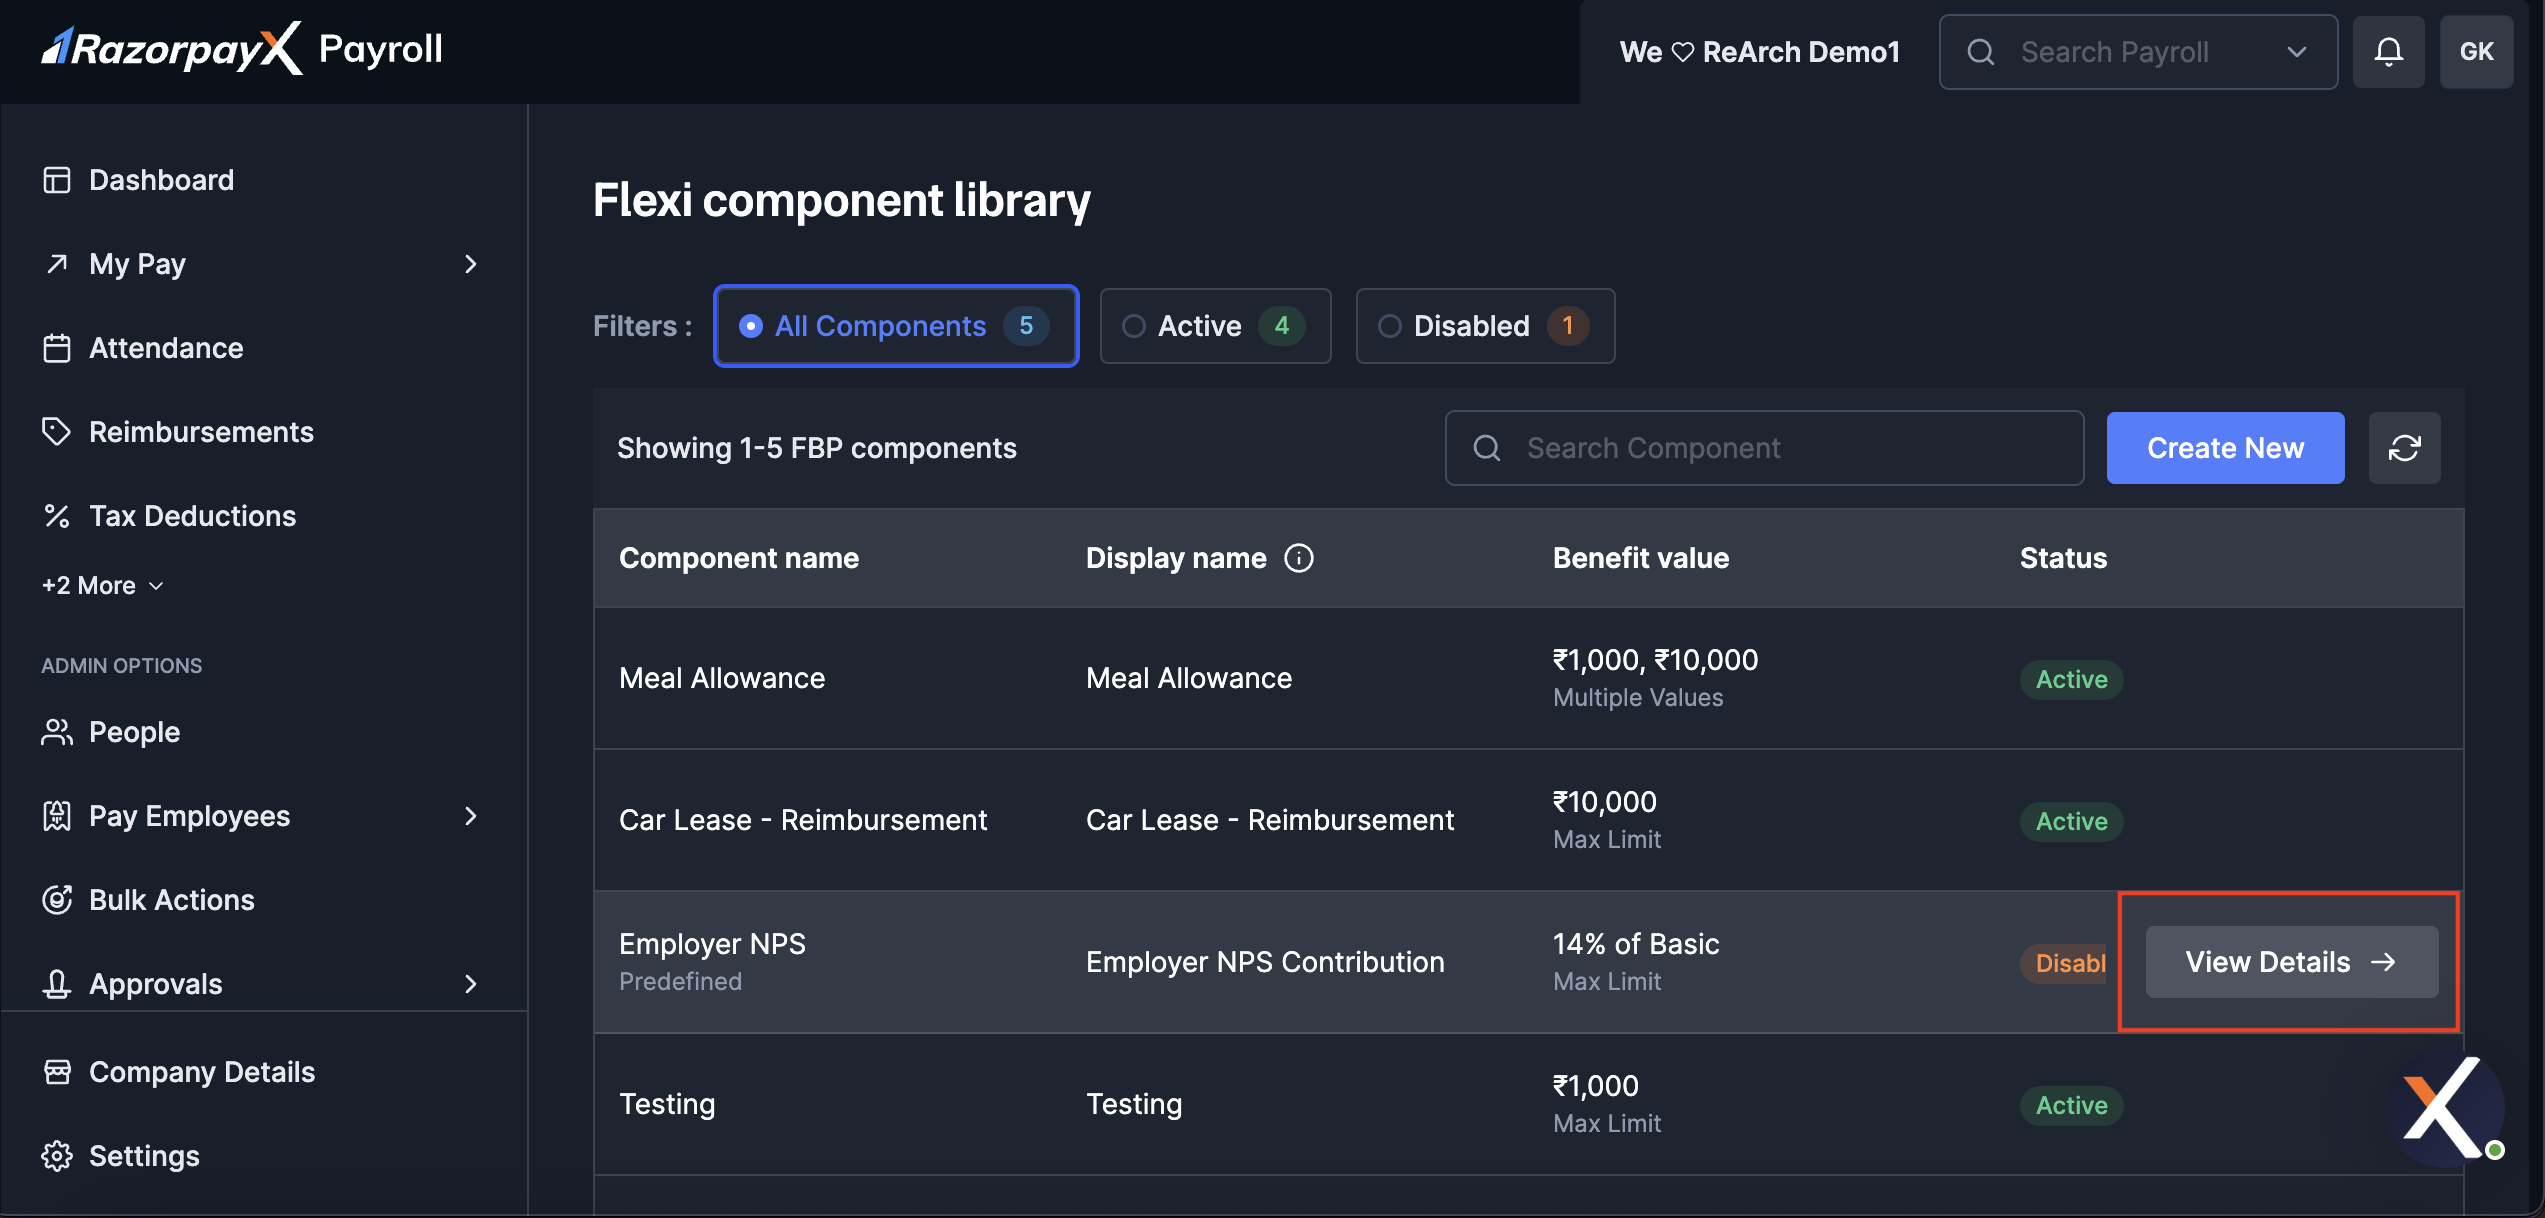Click magnifier icon in Search Payroll
The image size is (2545, 1218).
(x=1980, y=52)
